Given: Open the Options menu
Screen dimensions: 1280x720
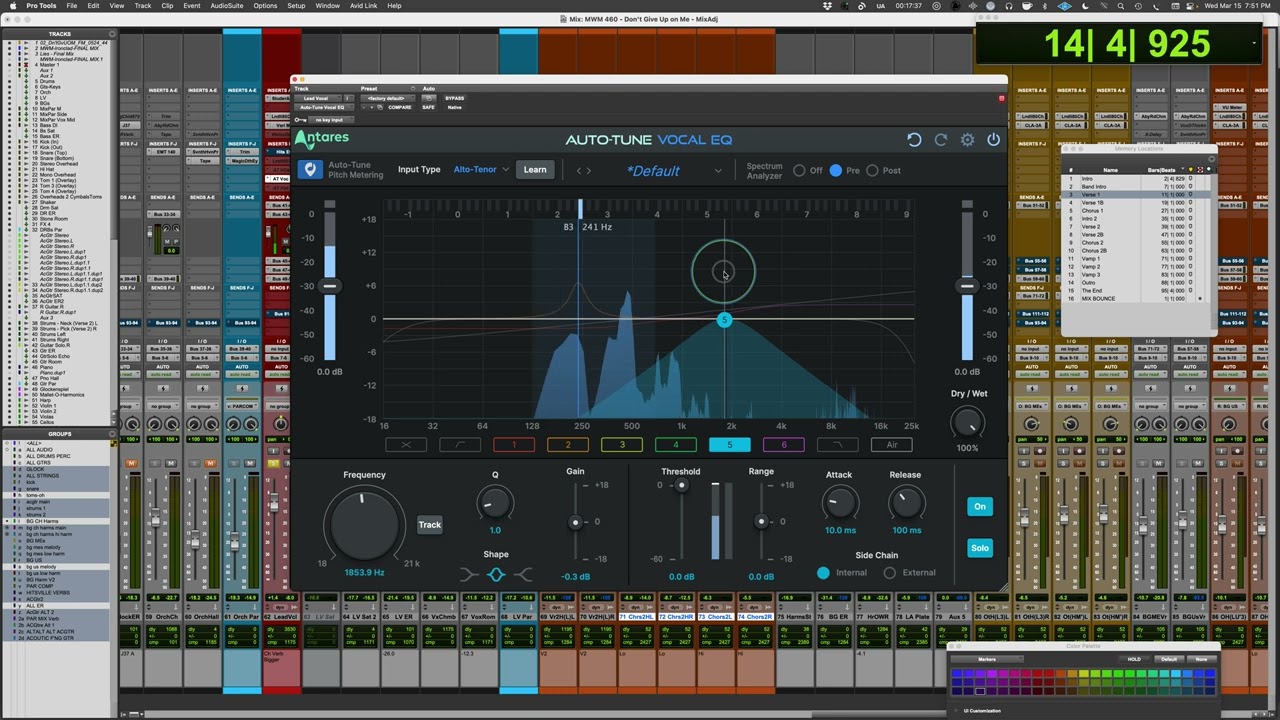Looking at the screenshot, I should pos(265,6).
